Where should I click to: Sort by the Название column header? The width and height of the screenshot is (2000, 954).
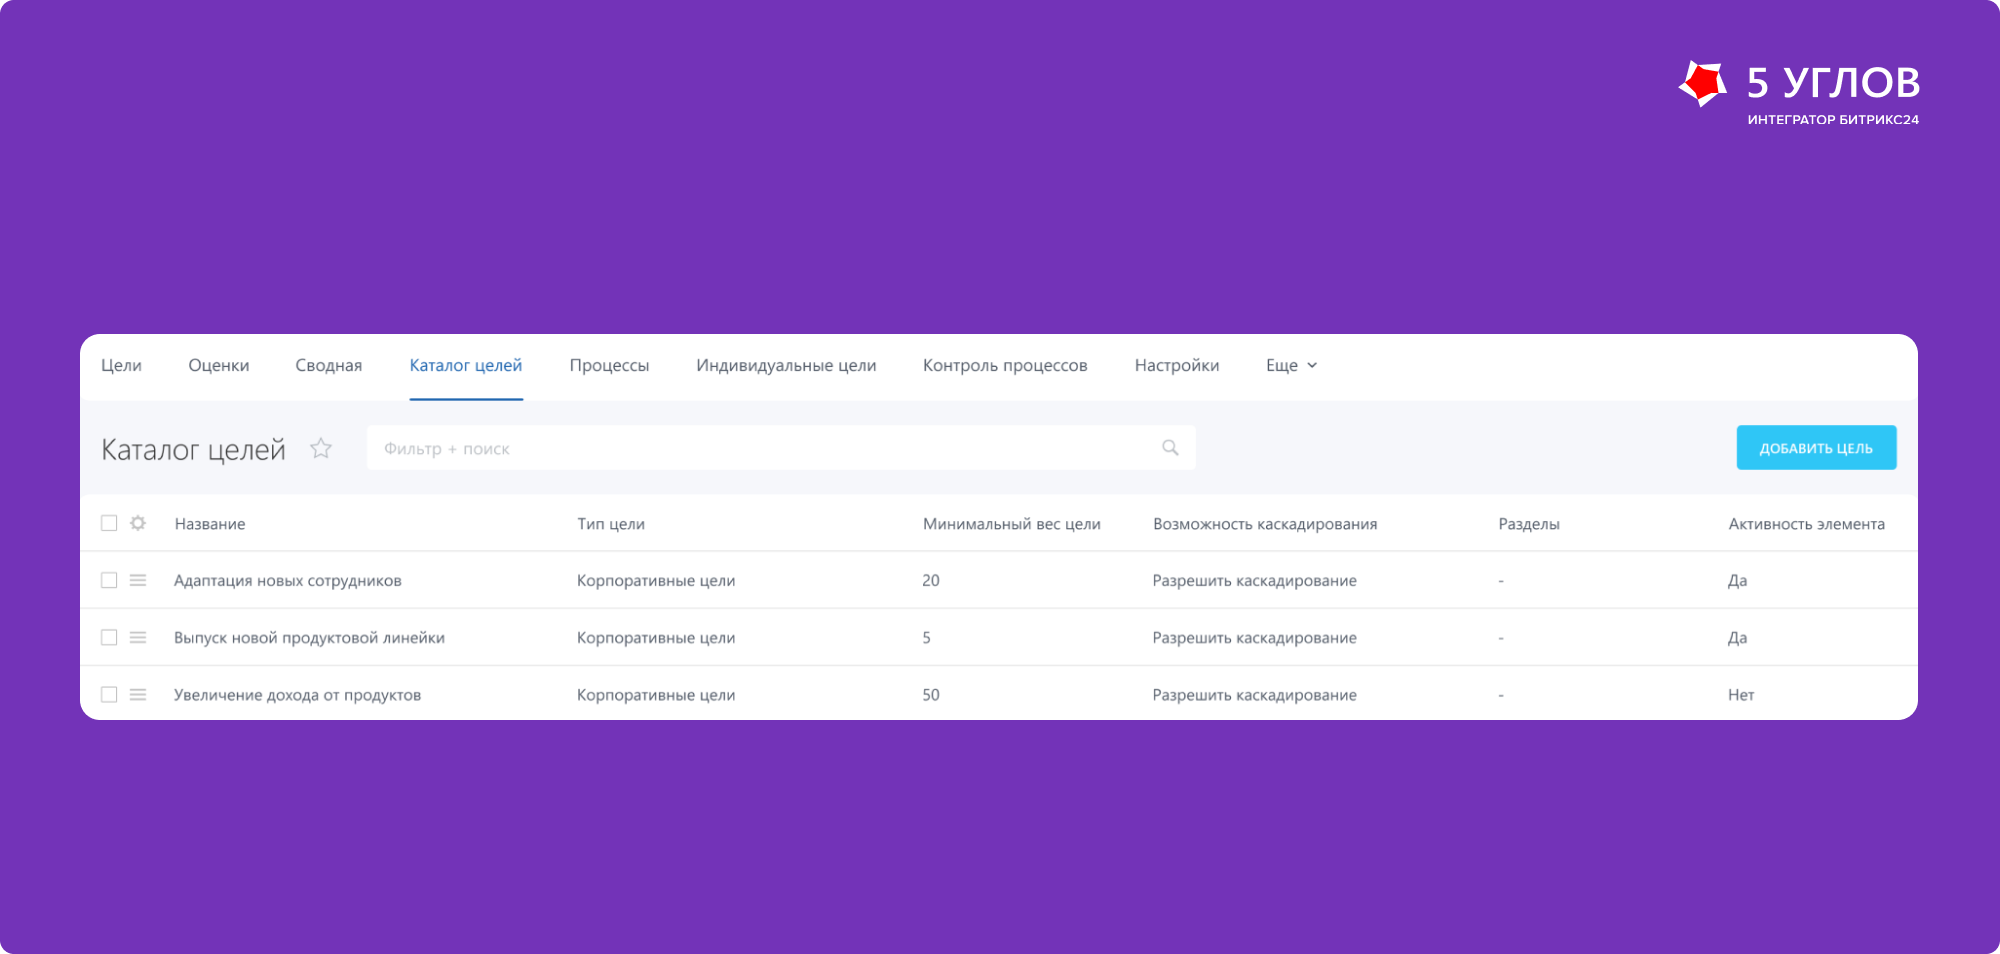(x=210, y=524)
